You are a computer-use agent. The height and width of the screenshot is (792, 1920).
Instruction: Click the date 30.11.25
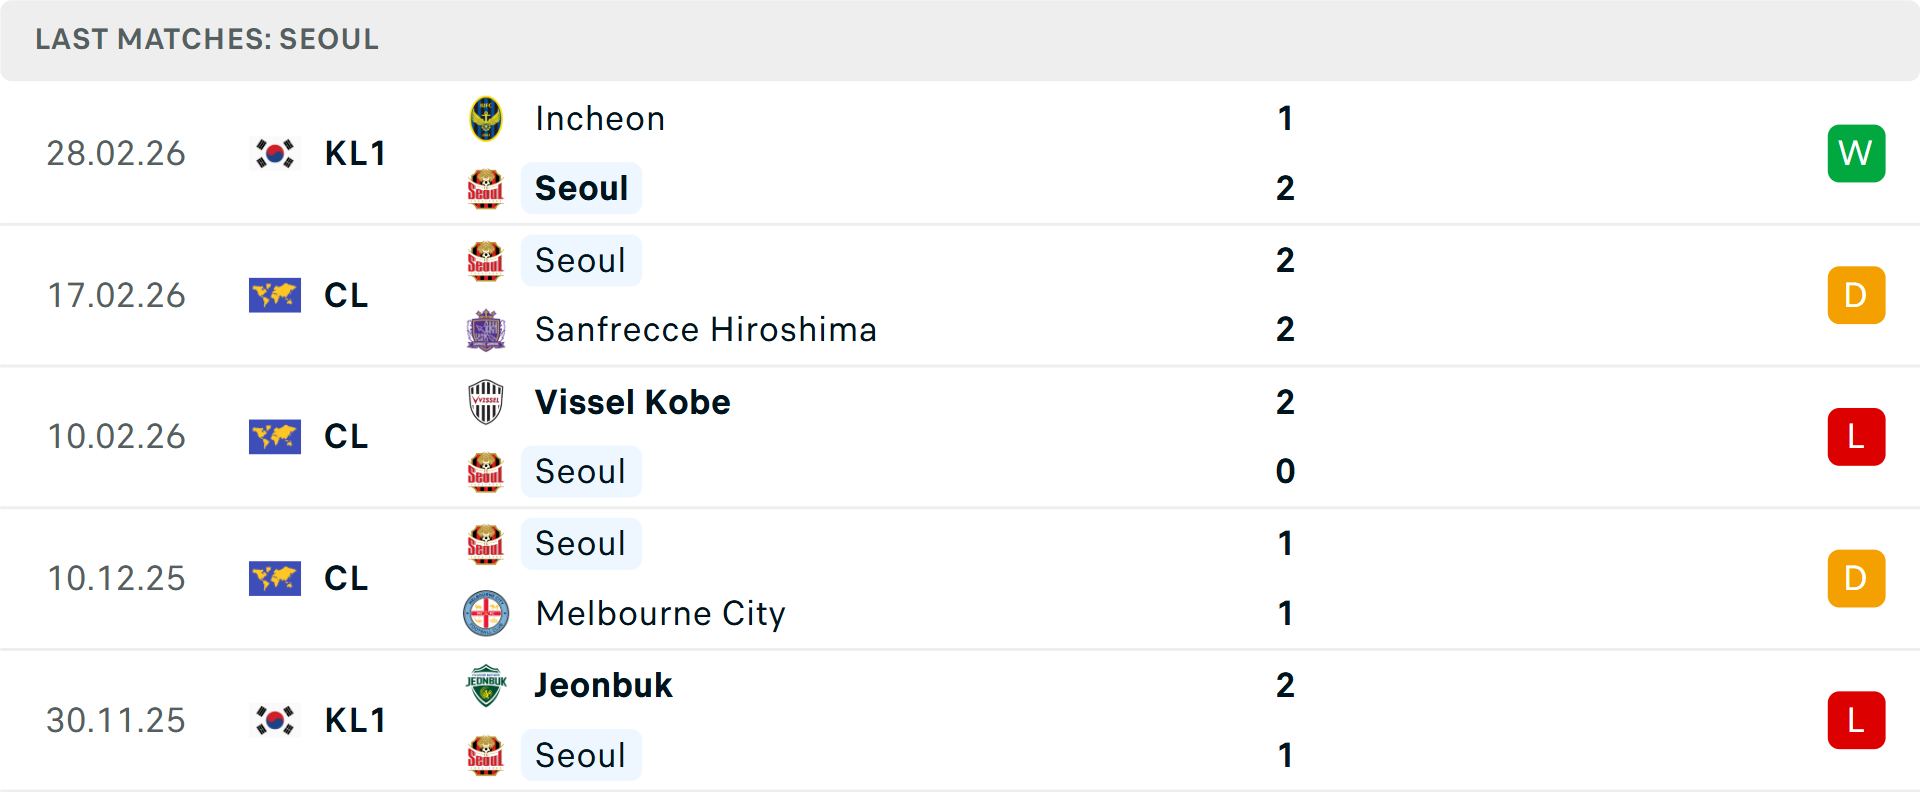tap(116, 720)
